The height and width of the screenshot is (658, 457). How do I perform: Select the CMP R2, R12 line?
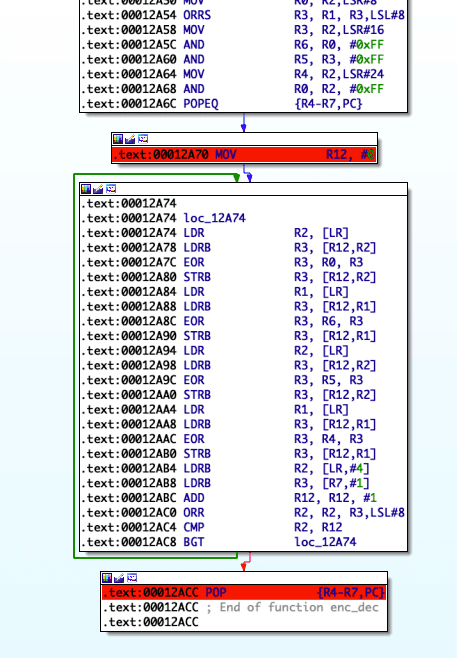tap(212, 527)
